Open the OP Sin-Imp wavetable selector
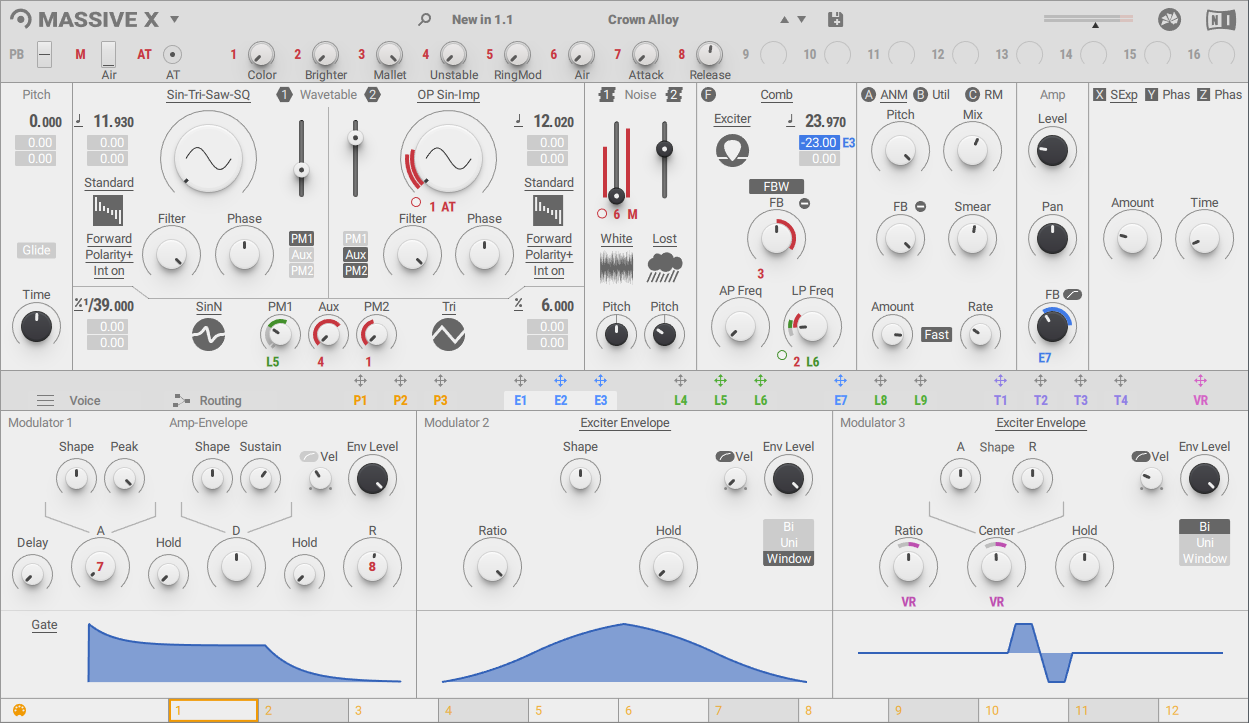1249x723 pixels. coord(448,95)
